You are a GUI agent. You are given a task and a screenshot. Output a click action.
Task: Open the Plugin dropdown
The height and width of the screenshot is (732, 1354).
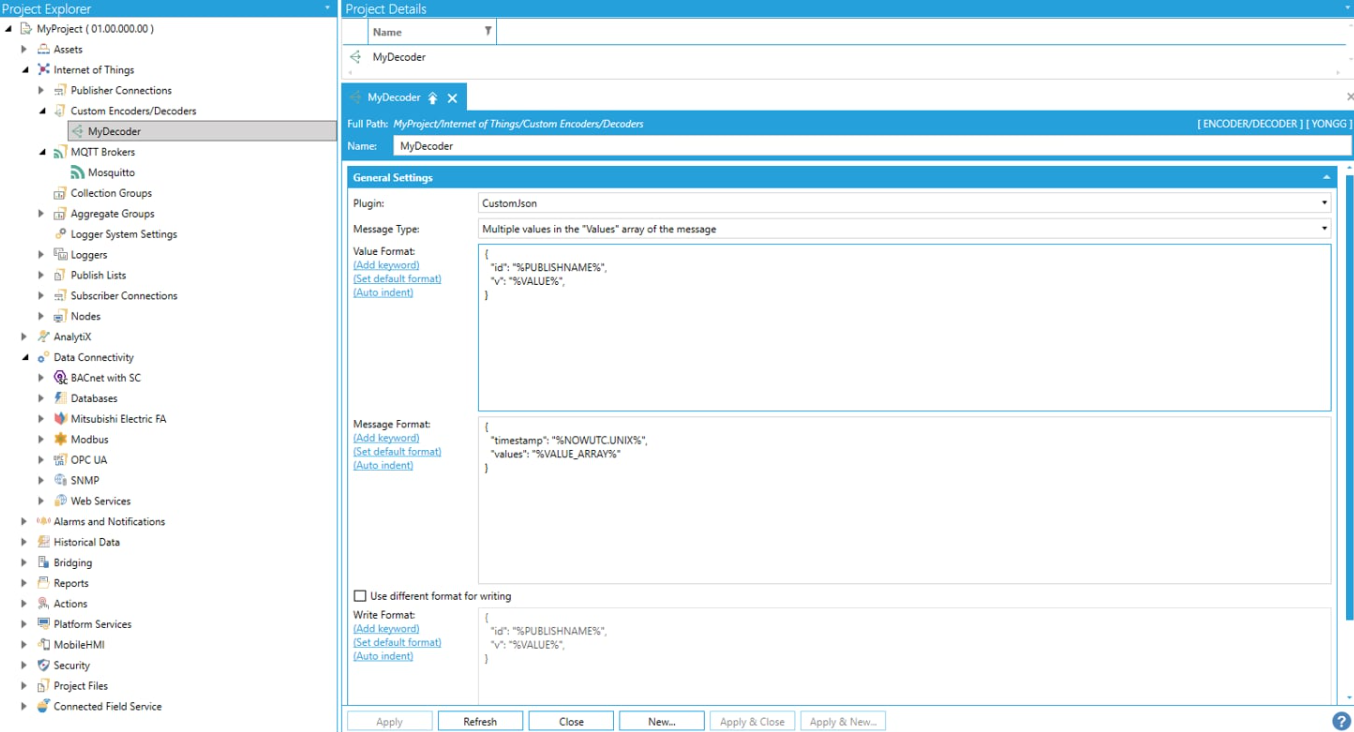(x=1324, y=203)
